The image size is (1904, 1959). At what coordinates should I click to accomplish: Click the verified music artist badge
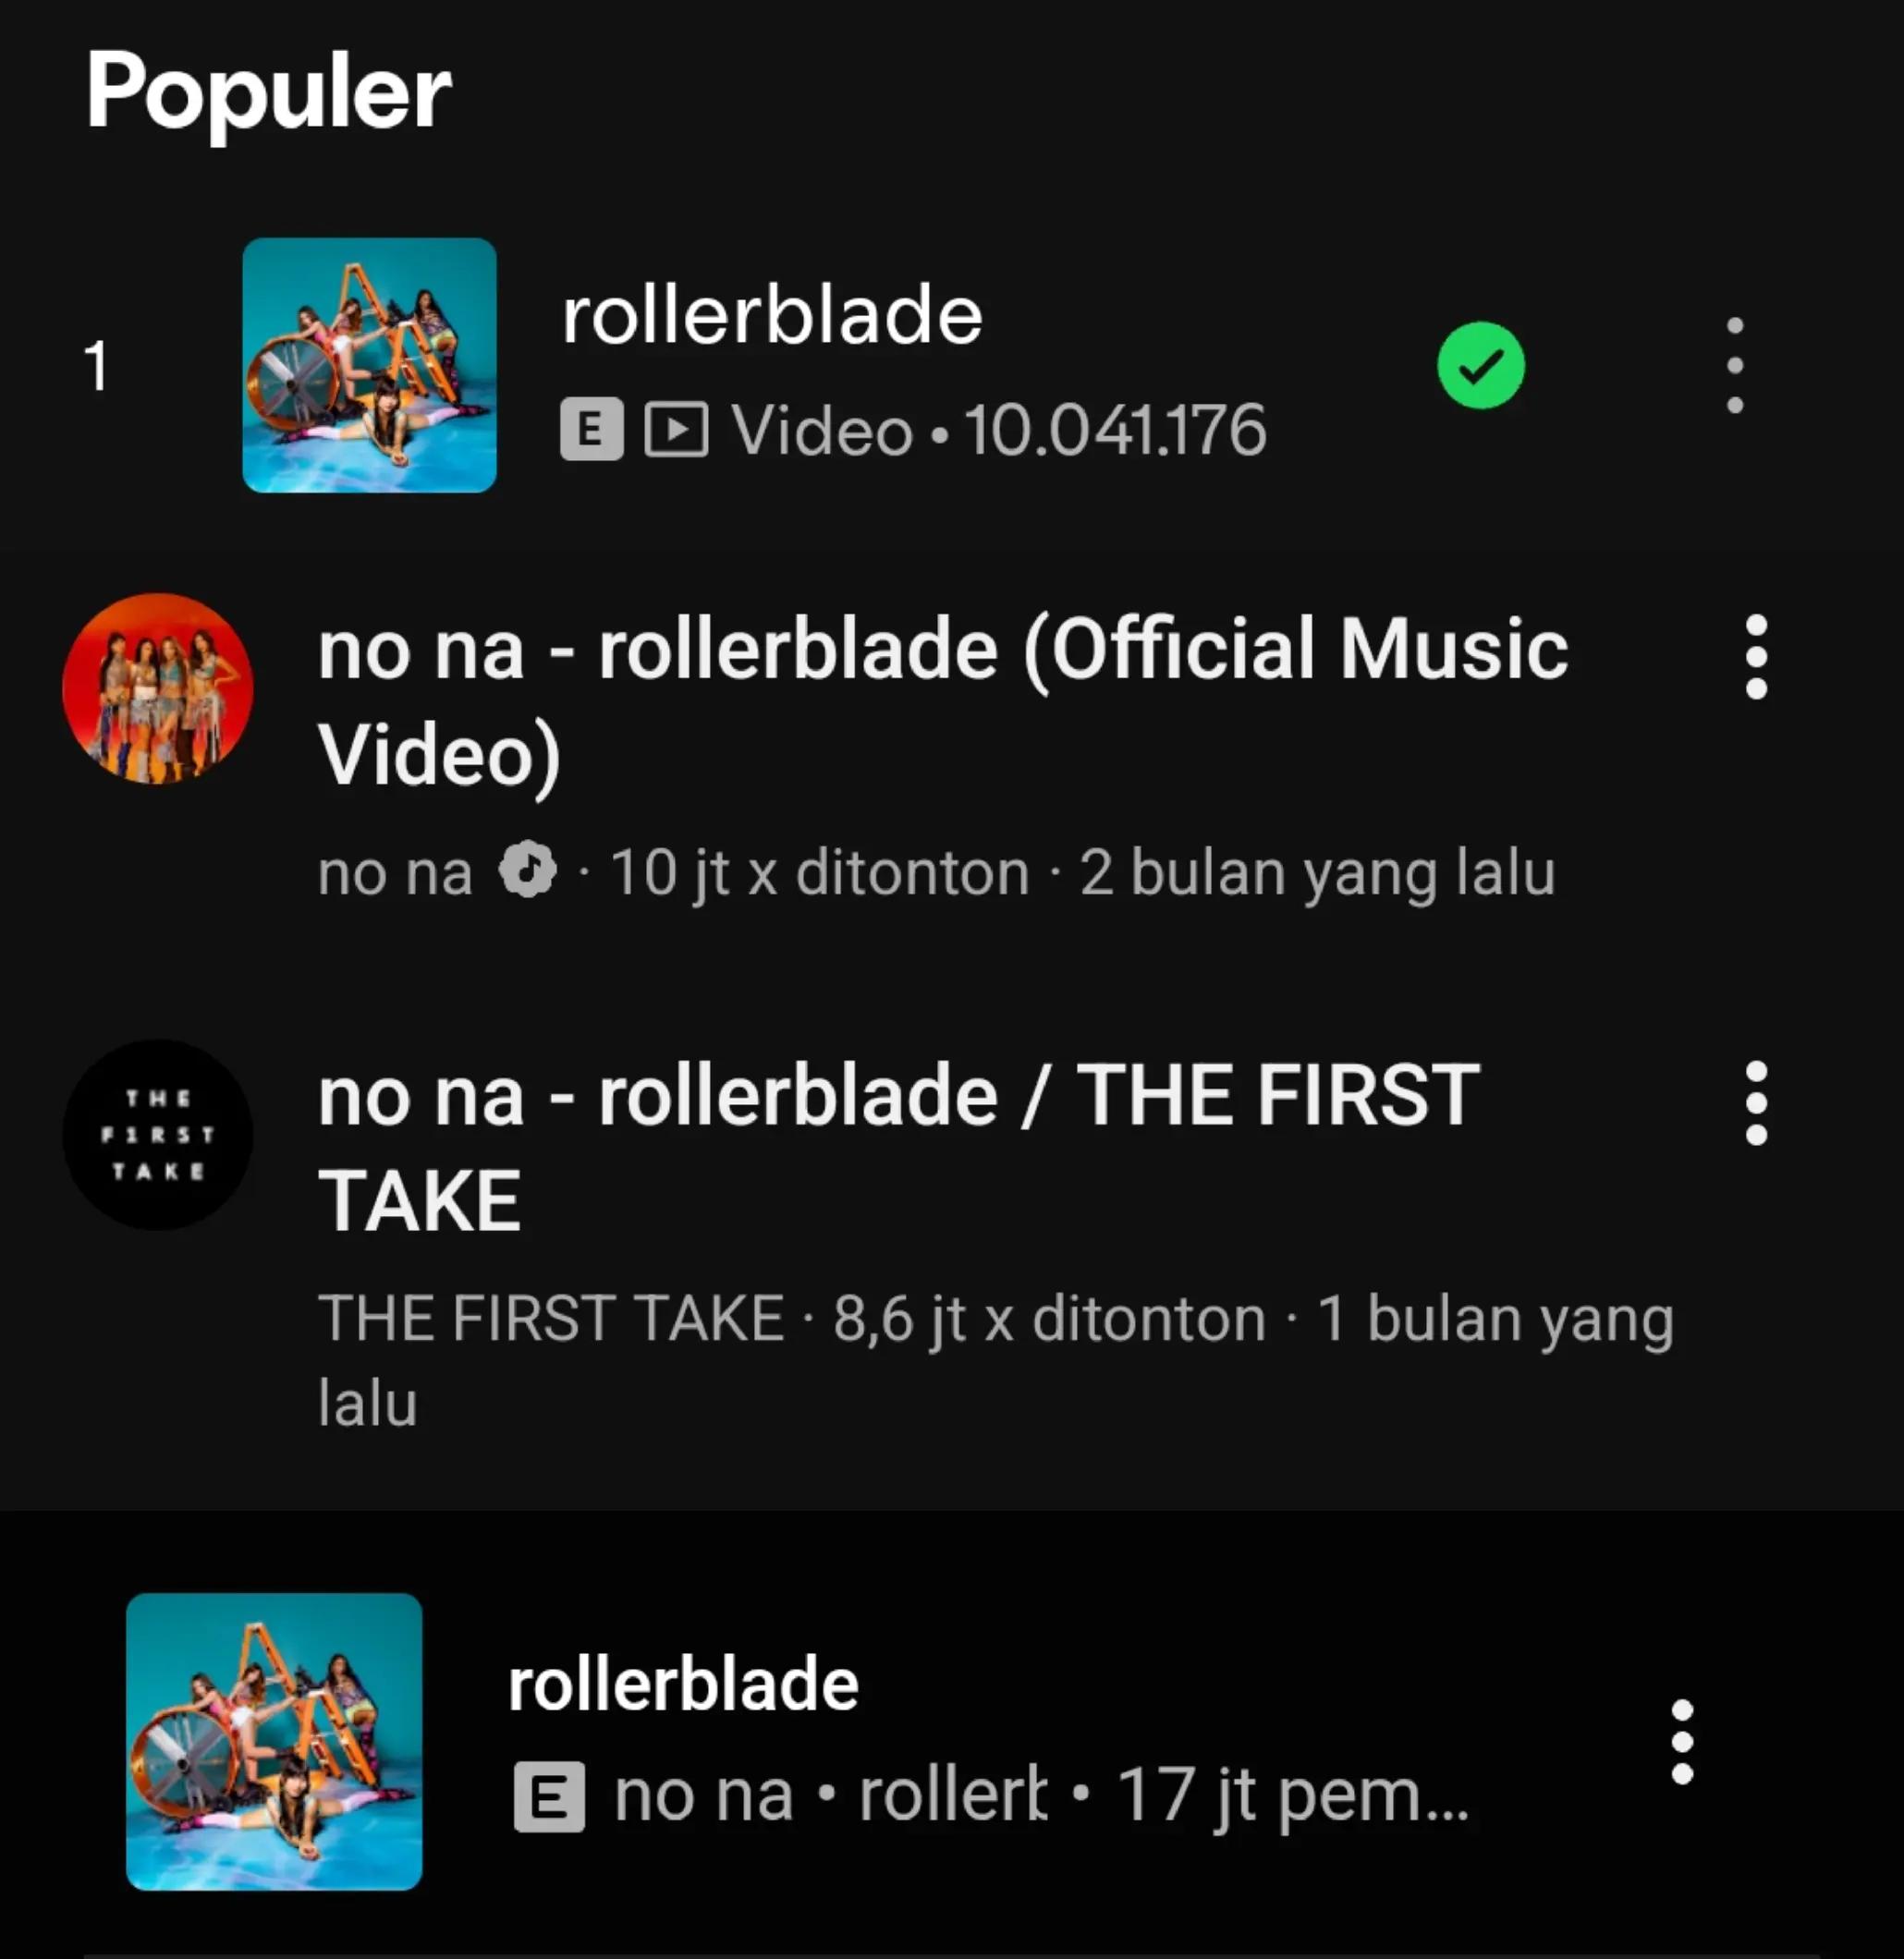coord(528,870)
